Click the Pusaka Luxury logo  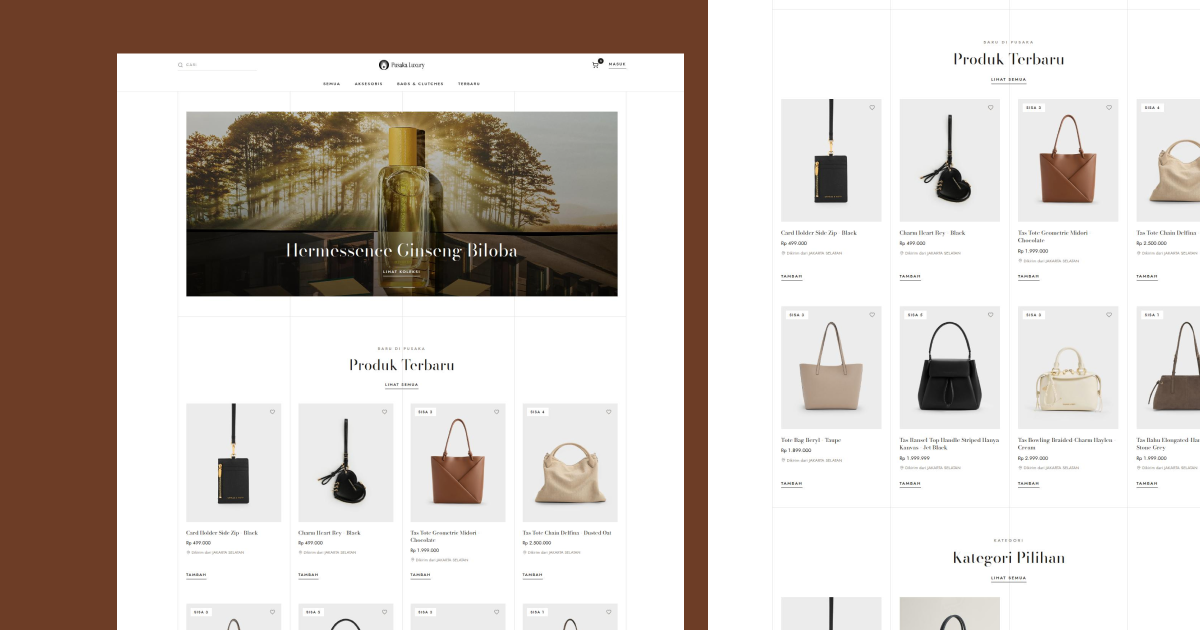[401, 65]
